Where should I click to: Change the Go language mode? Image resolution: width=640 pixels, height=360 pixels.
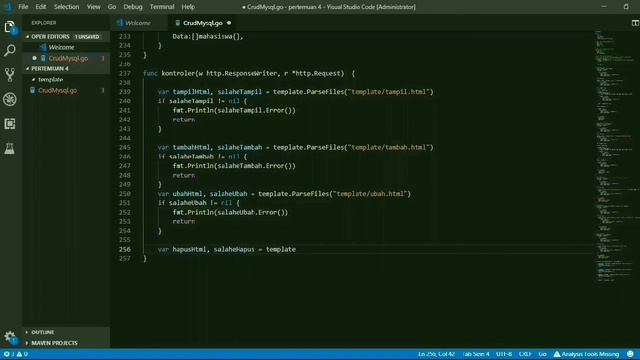coord(542,354)
